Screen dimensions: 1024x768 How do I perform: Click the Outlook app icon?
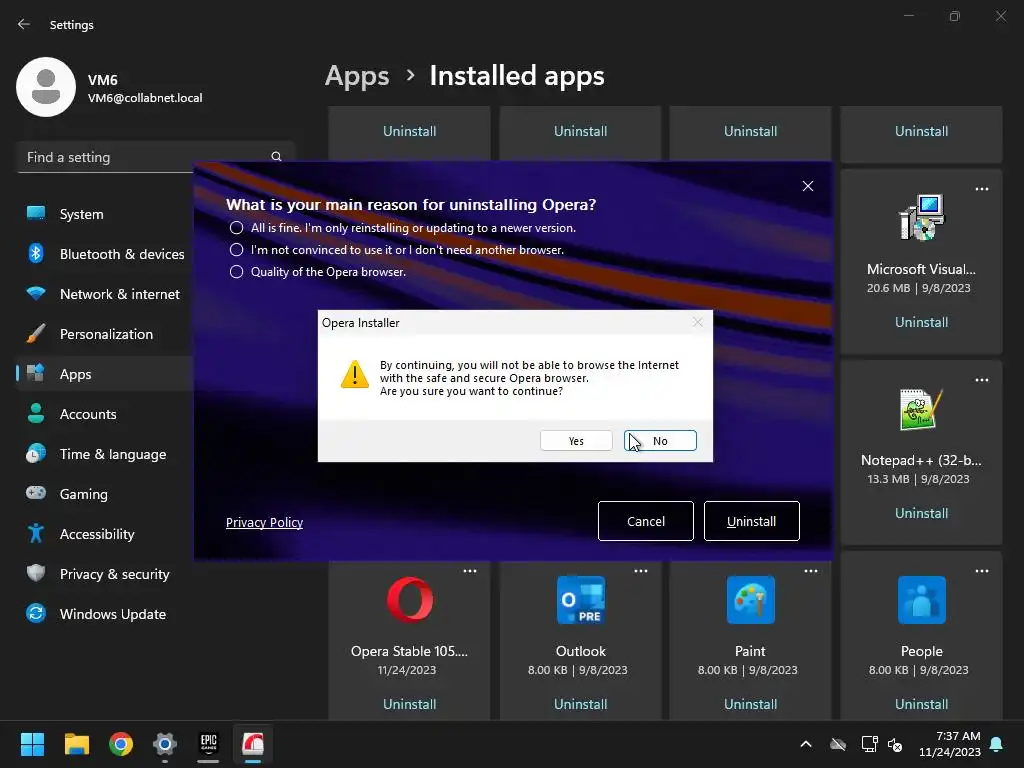tap(581, 600)
